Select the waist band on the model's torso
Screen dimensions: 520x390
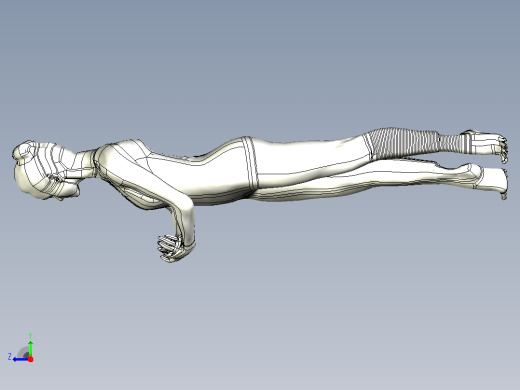tap(250, 163)
